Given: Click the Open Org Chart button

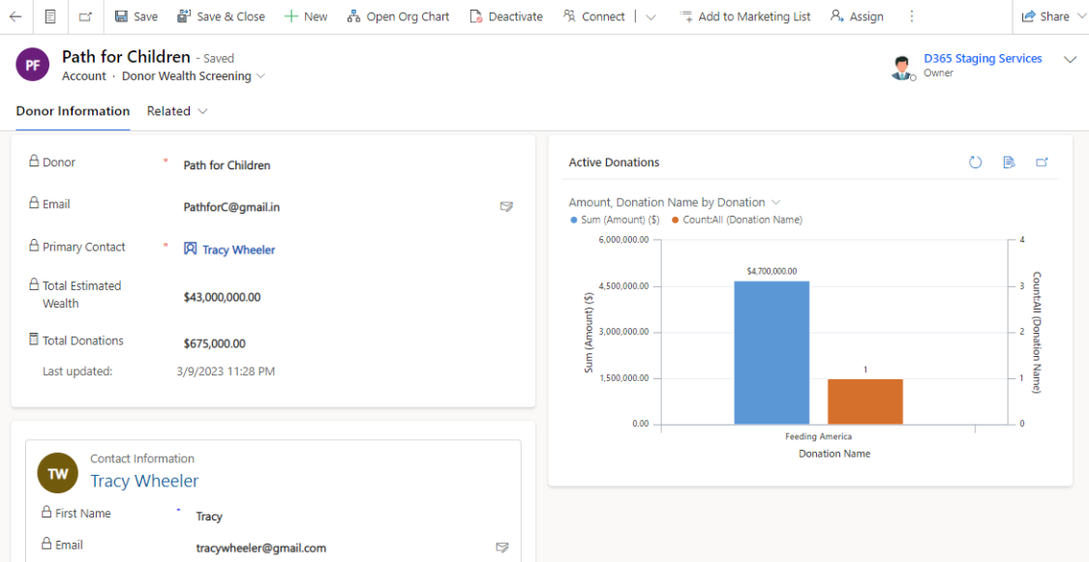Looking at the screenshot, I should pyautogui.click(x=398, y=16).
